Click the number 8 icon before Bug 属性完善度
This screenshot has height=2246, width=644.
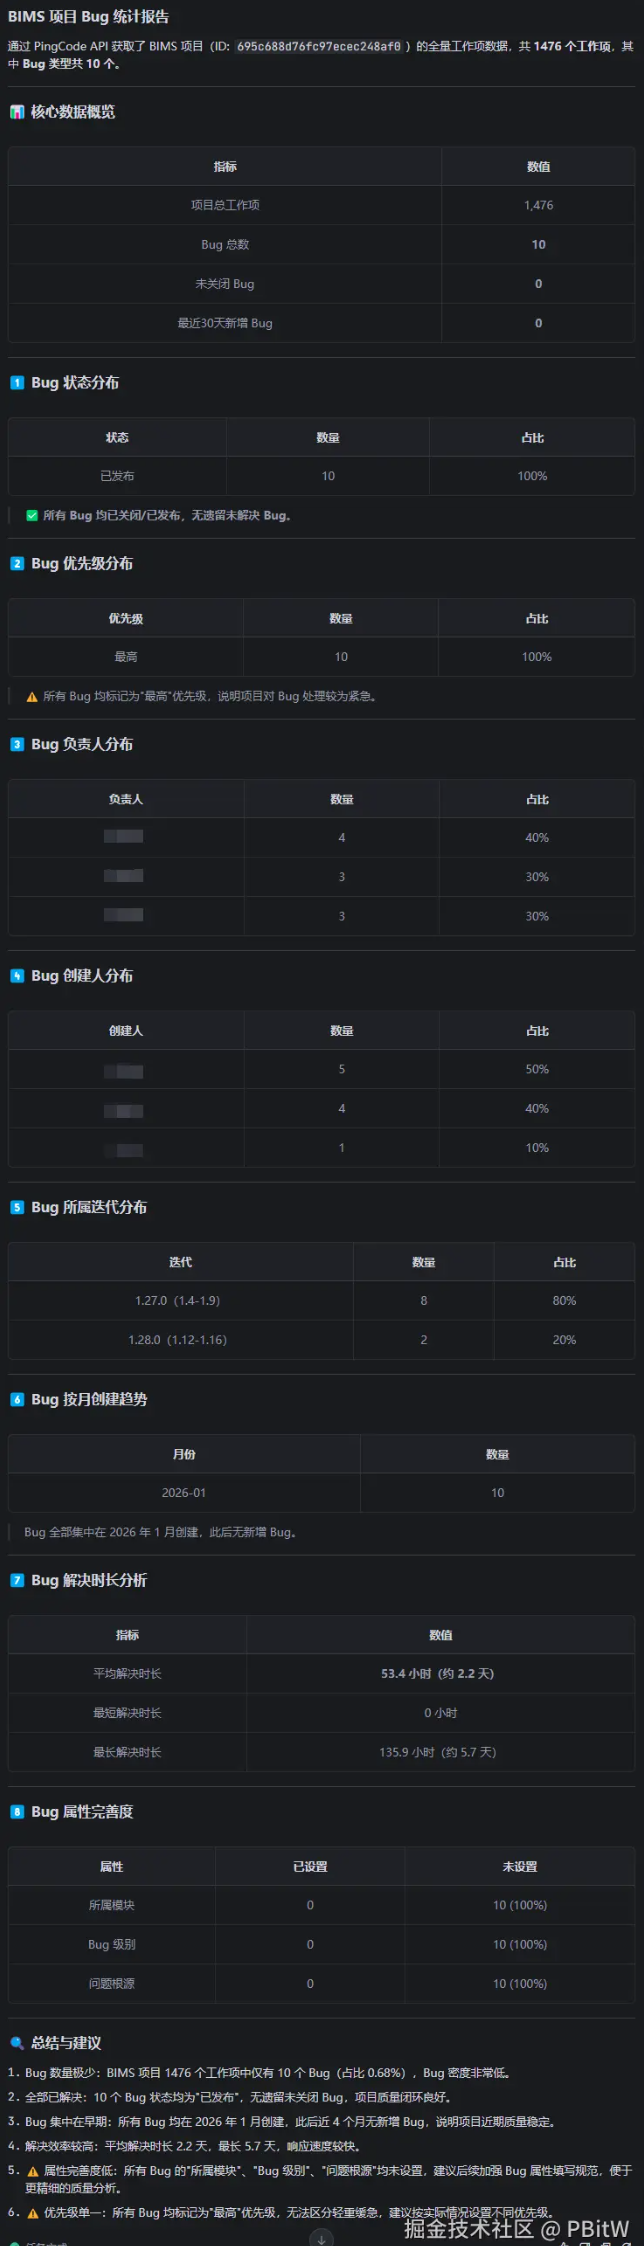[16, 1812]
